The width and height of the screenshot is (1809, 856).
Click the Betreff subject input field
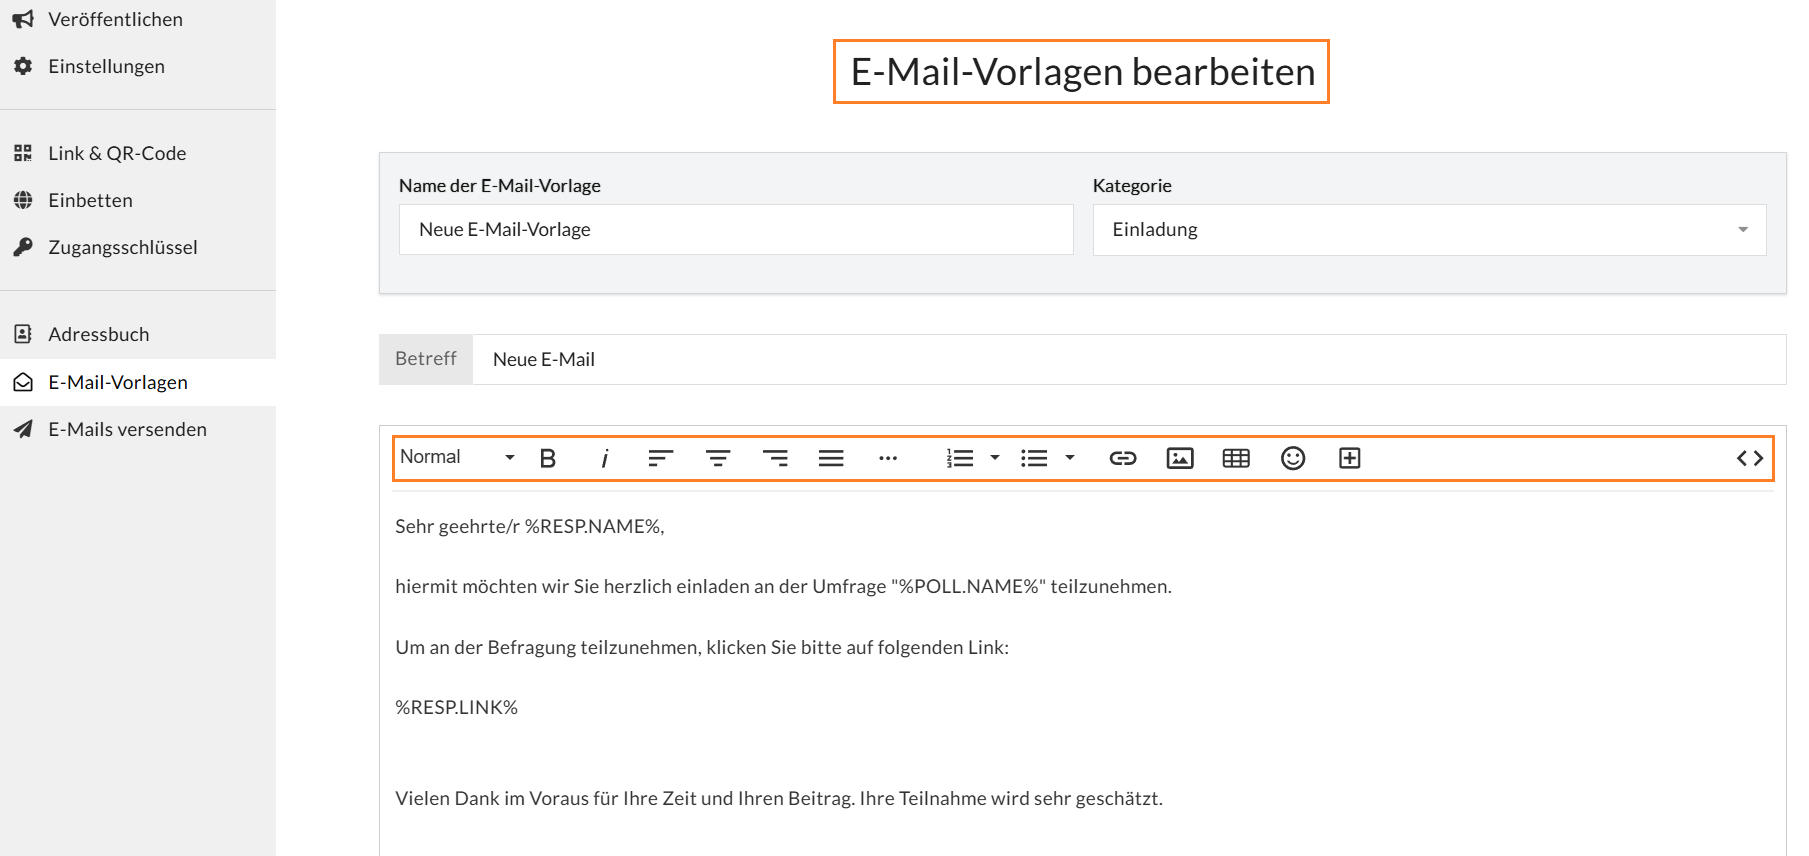tap(1129, 359)
